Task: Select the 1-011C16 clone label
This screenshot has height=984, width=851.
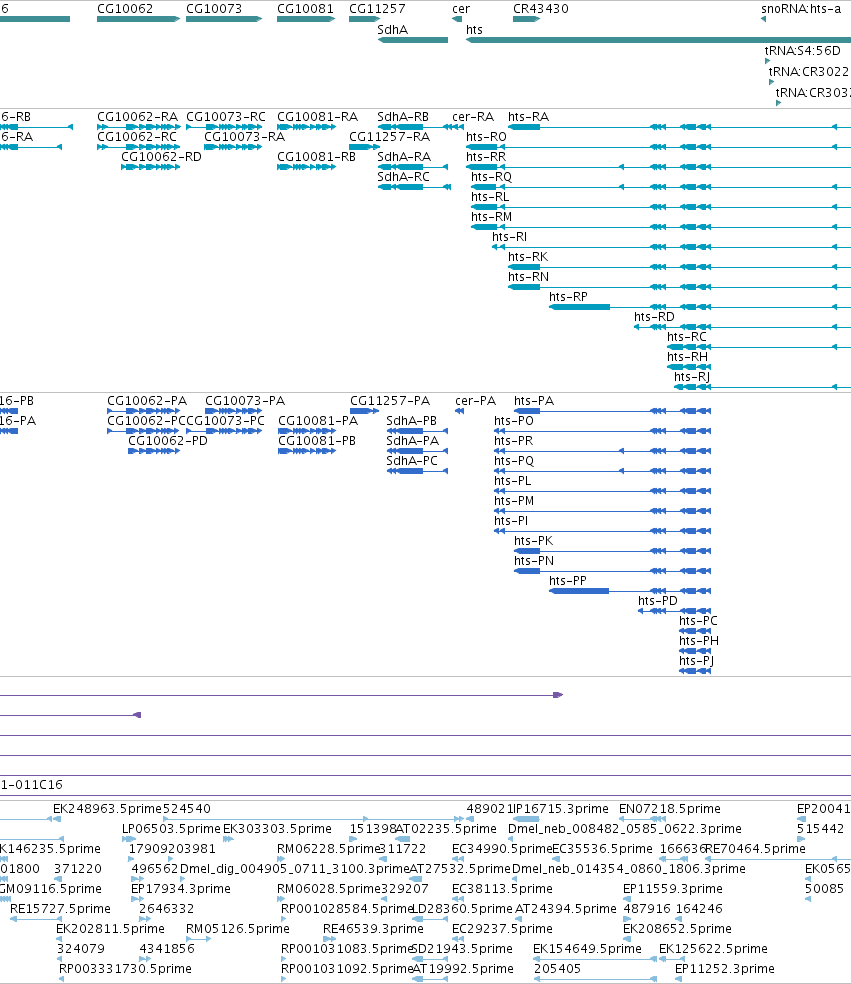Action: click(31, 785)
